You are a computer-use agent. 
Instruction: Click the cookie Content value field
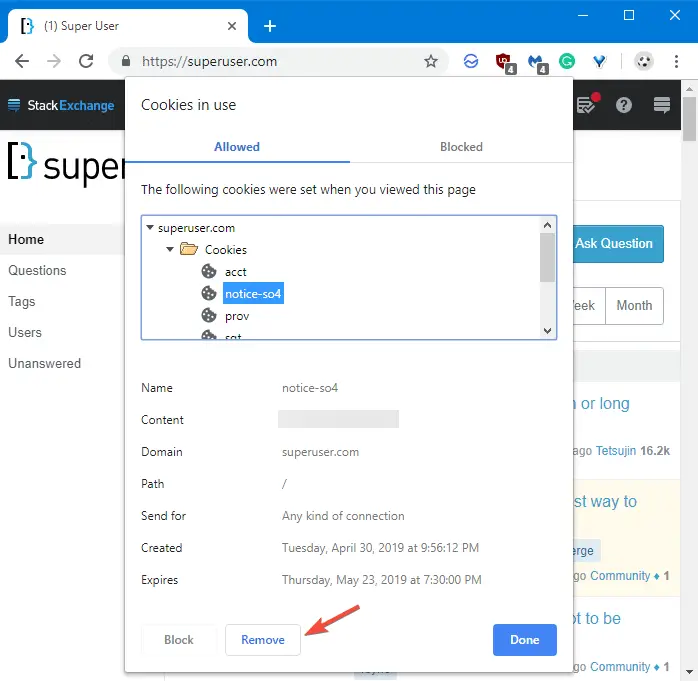click(x=338, y=419)
